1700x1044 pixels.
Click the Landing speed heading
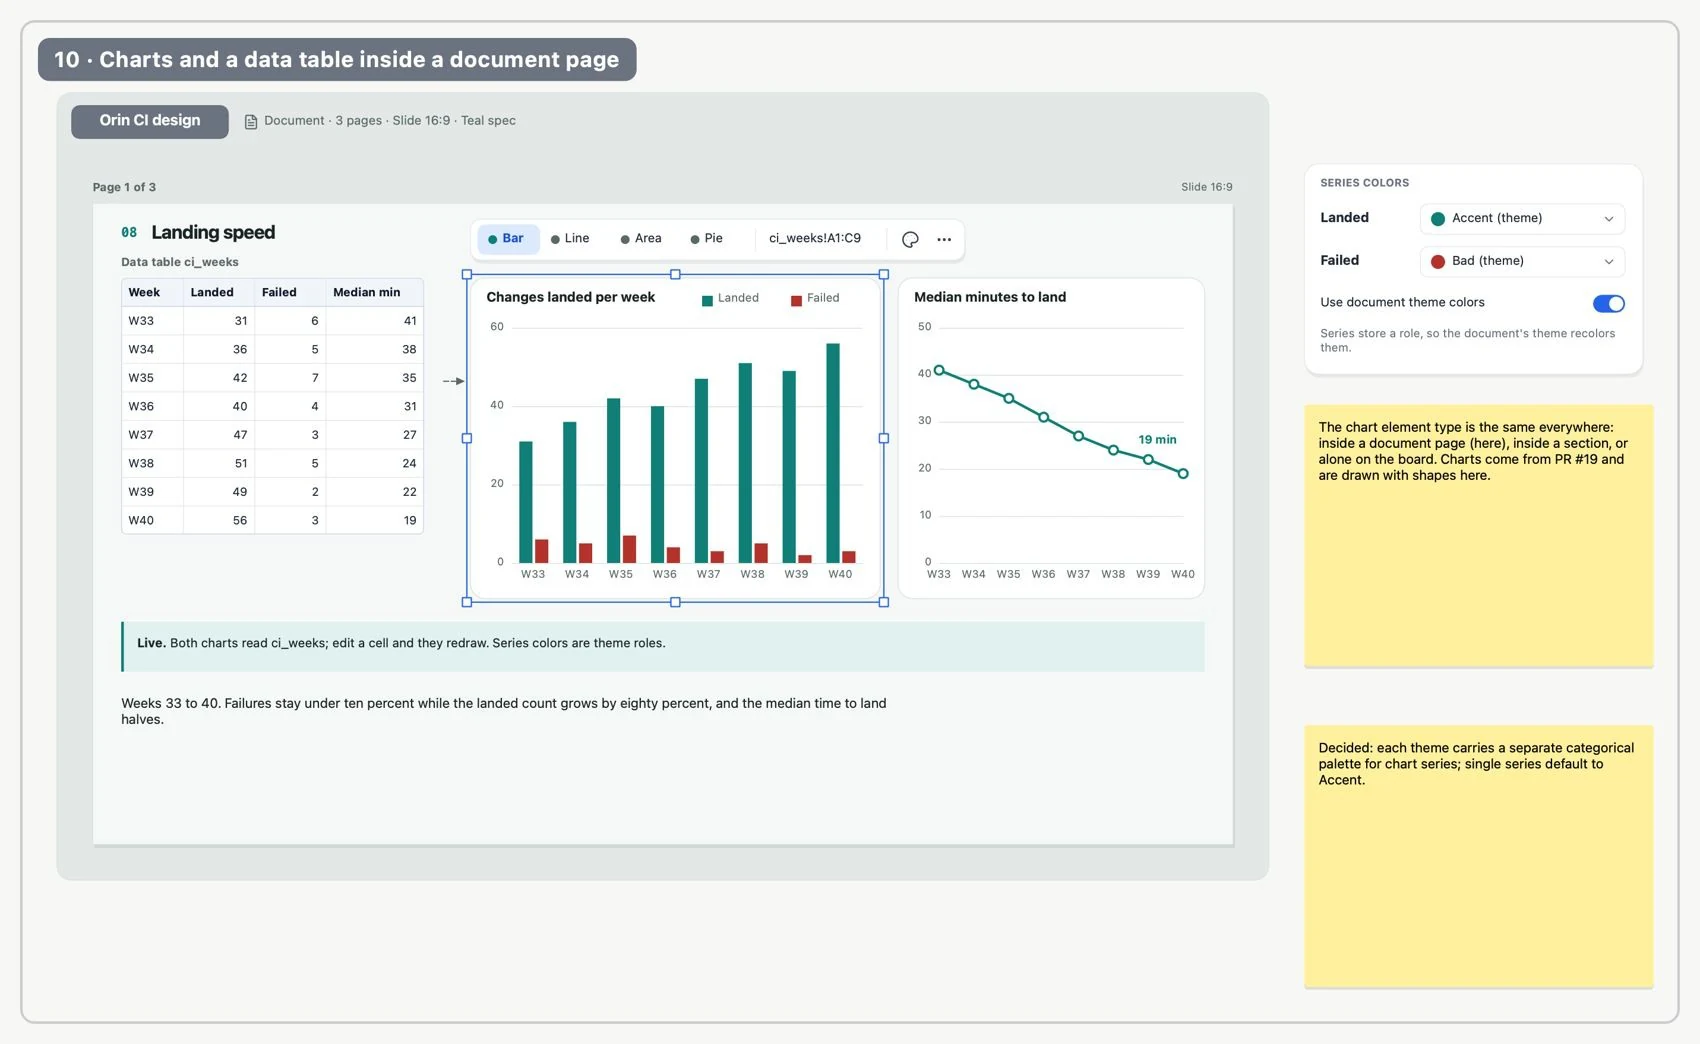click(x=213, y=233)
